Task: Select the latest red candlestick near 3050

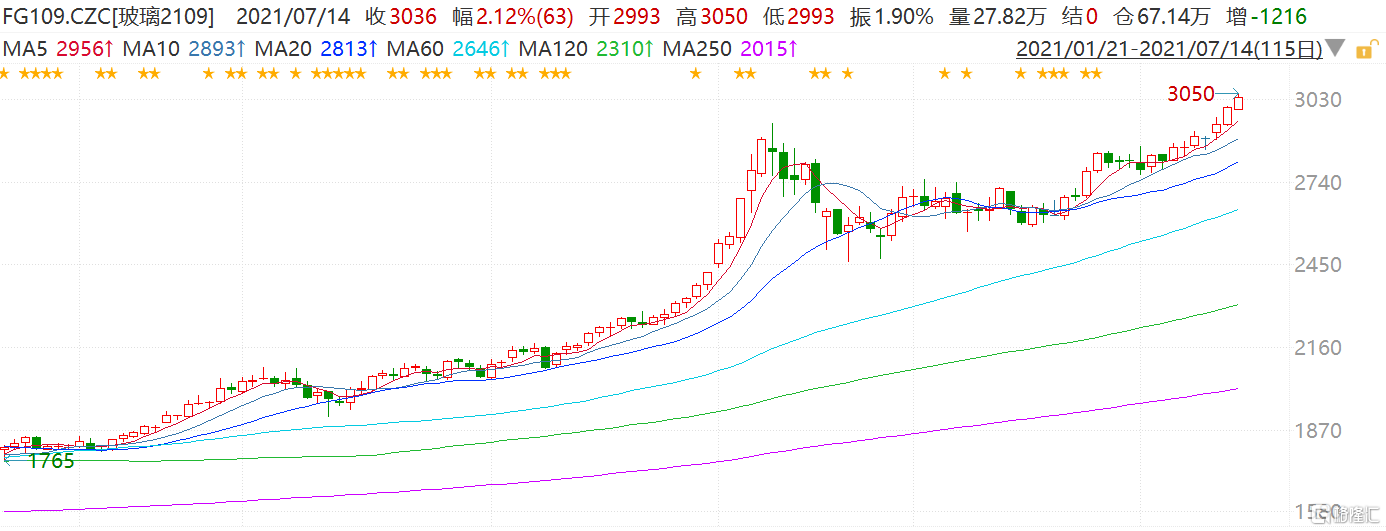Action: tap(1238, 102)
